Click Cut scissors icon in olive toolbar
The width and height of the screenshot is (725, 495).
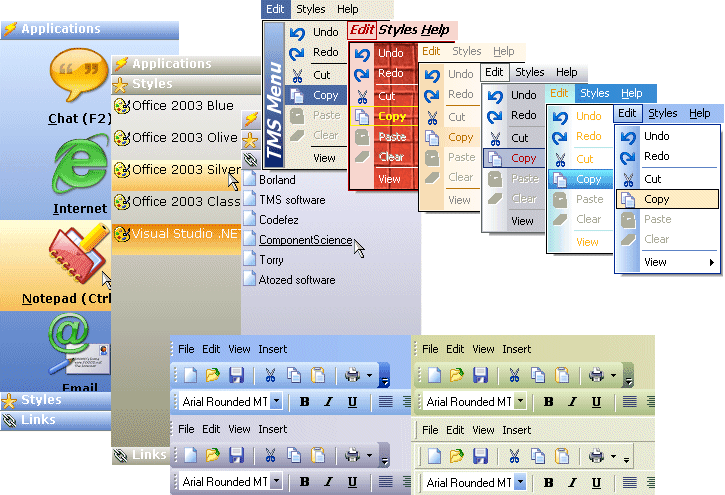click(x=514, y=375)
